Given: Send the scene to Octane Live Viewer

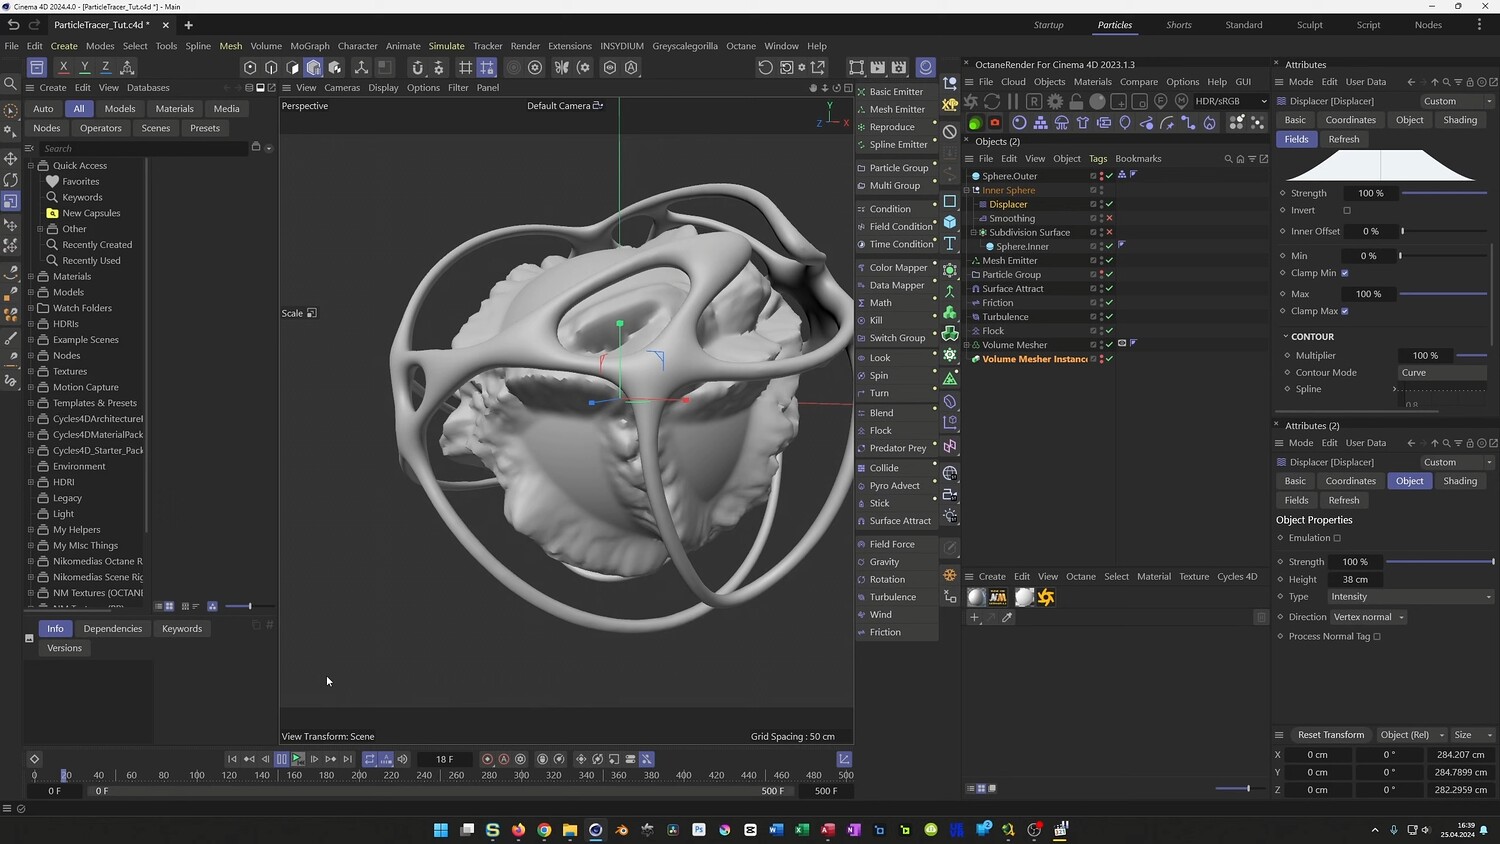Looking at the screenshot, I should pos(972,101).
